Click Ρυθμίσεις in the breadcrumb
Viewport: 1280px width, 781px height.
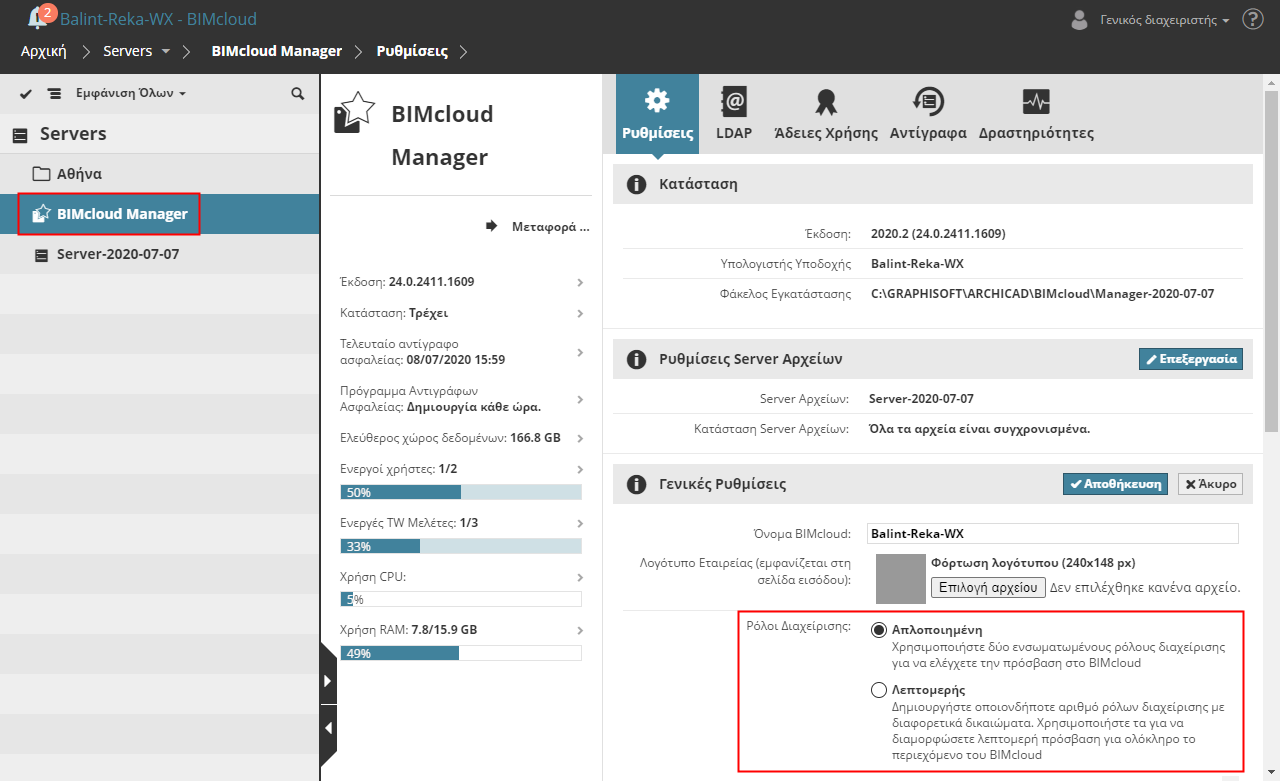pyautogui.click(x=412, y=51)
